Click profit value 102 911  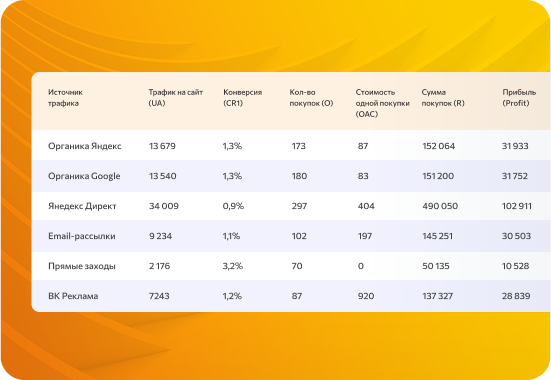pos(517,206)
